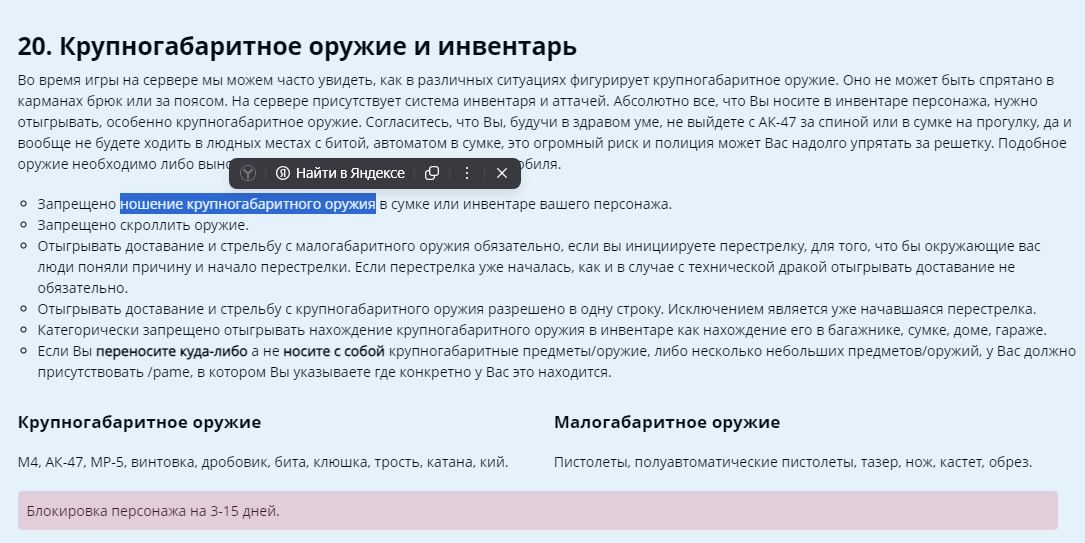Click the weapons list starting with 'M4, AK-47'
This screenshot has width=1085, height=543.
pyautogui.click(x=263, y=462)
